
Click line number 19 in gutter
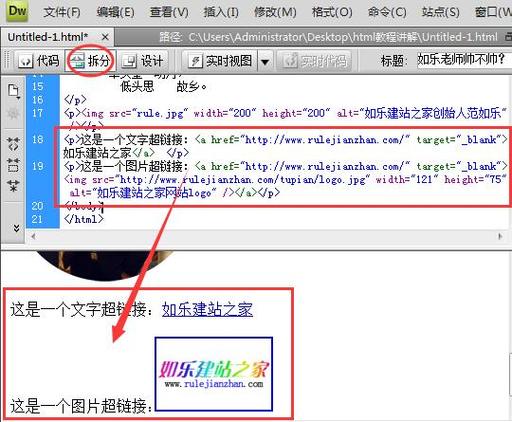click(x=38, y=166)
